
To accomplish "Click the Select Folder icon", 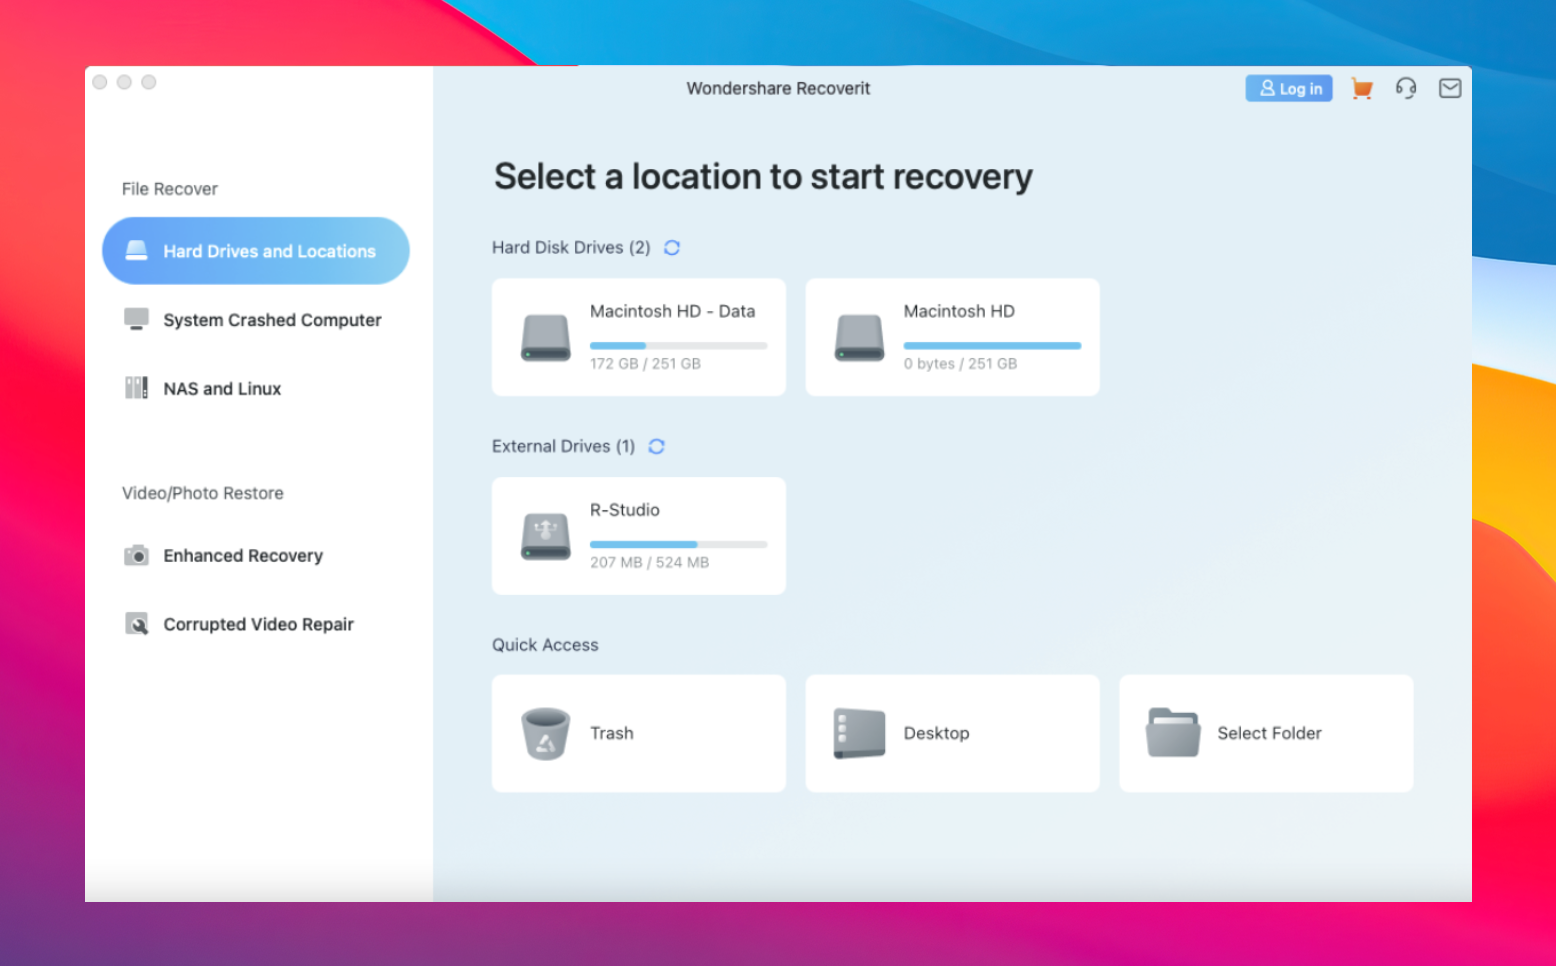I will pyautogui.click(x=1173, y=734).
